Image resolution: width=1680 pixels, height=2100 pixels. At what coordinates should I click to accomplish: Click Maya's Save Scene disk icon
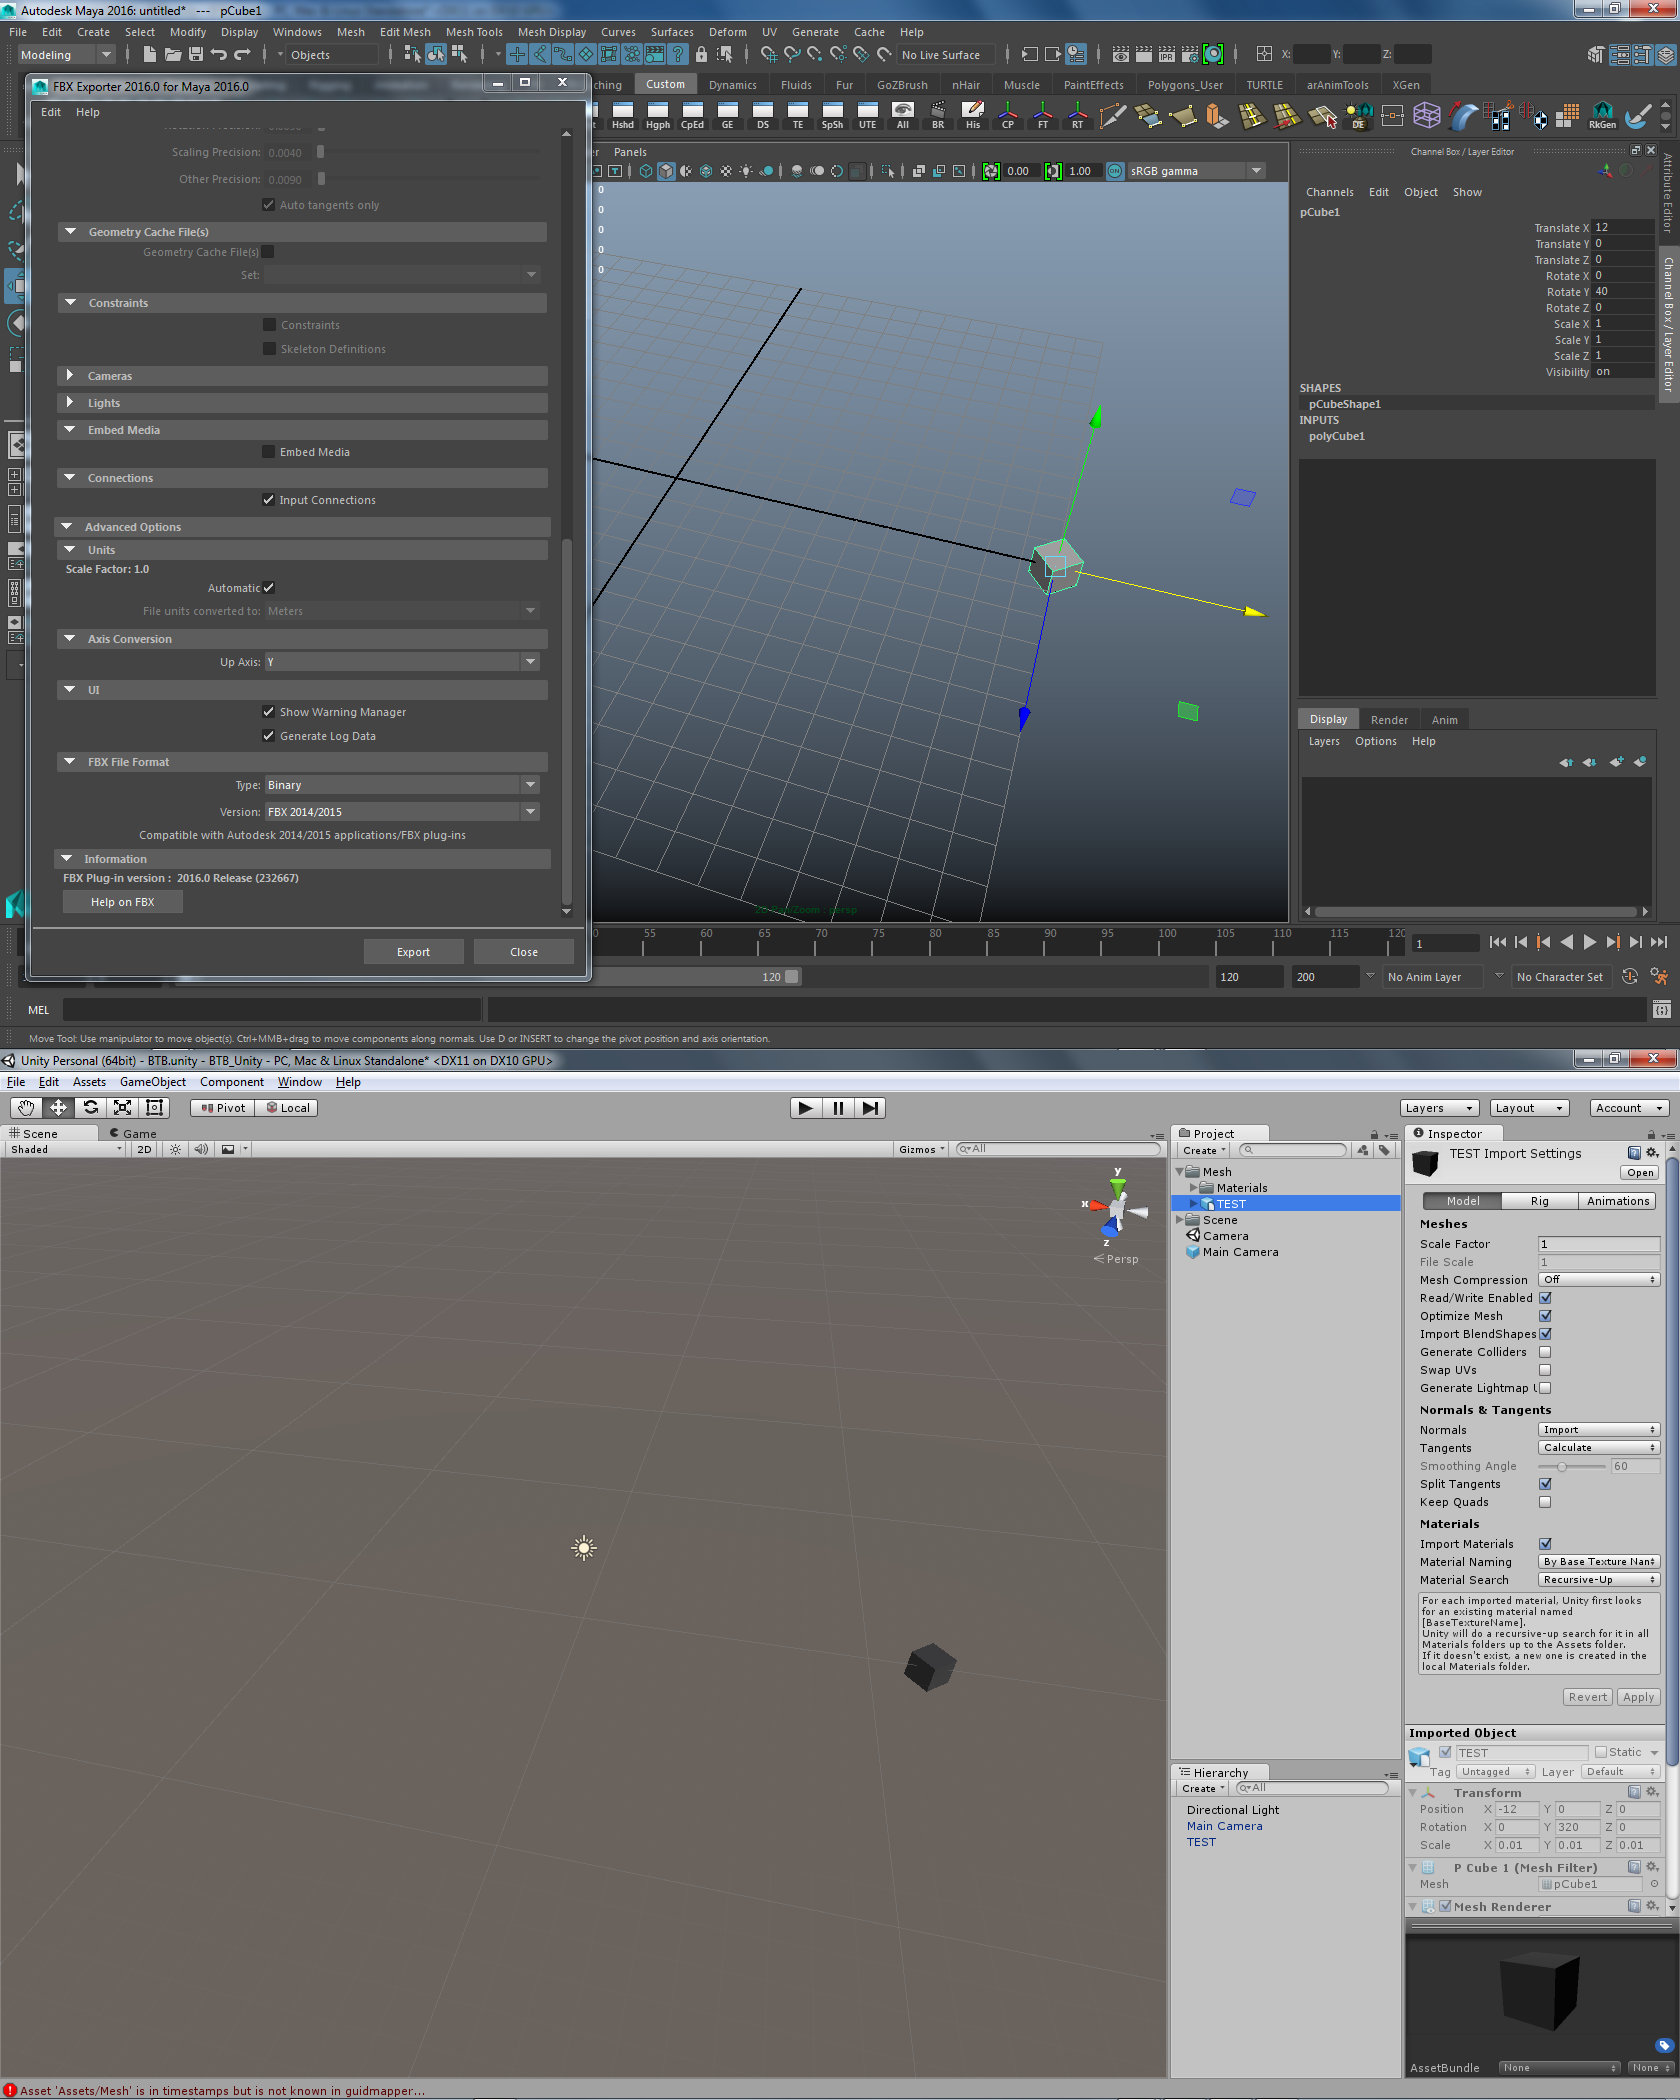196,54
